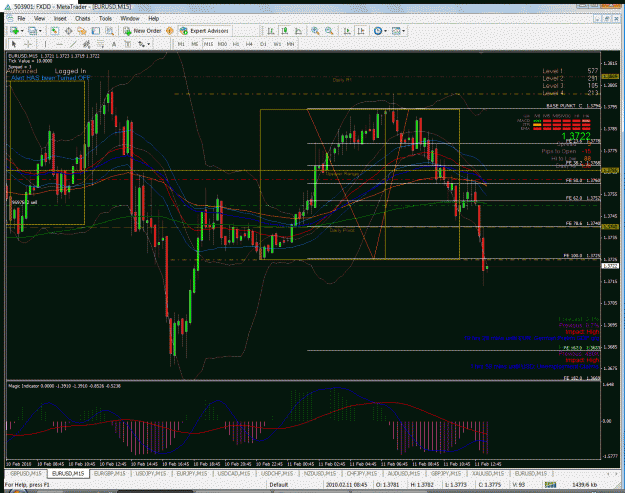Click tab strip left scroll arrow
Viewport: 625px width, 493px height.
609,473
